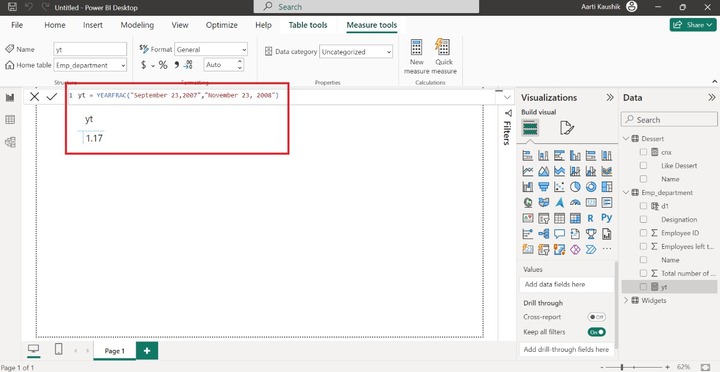Choose the Q&A speech bubble visual

(559, 234)
